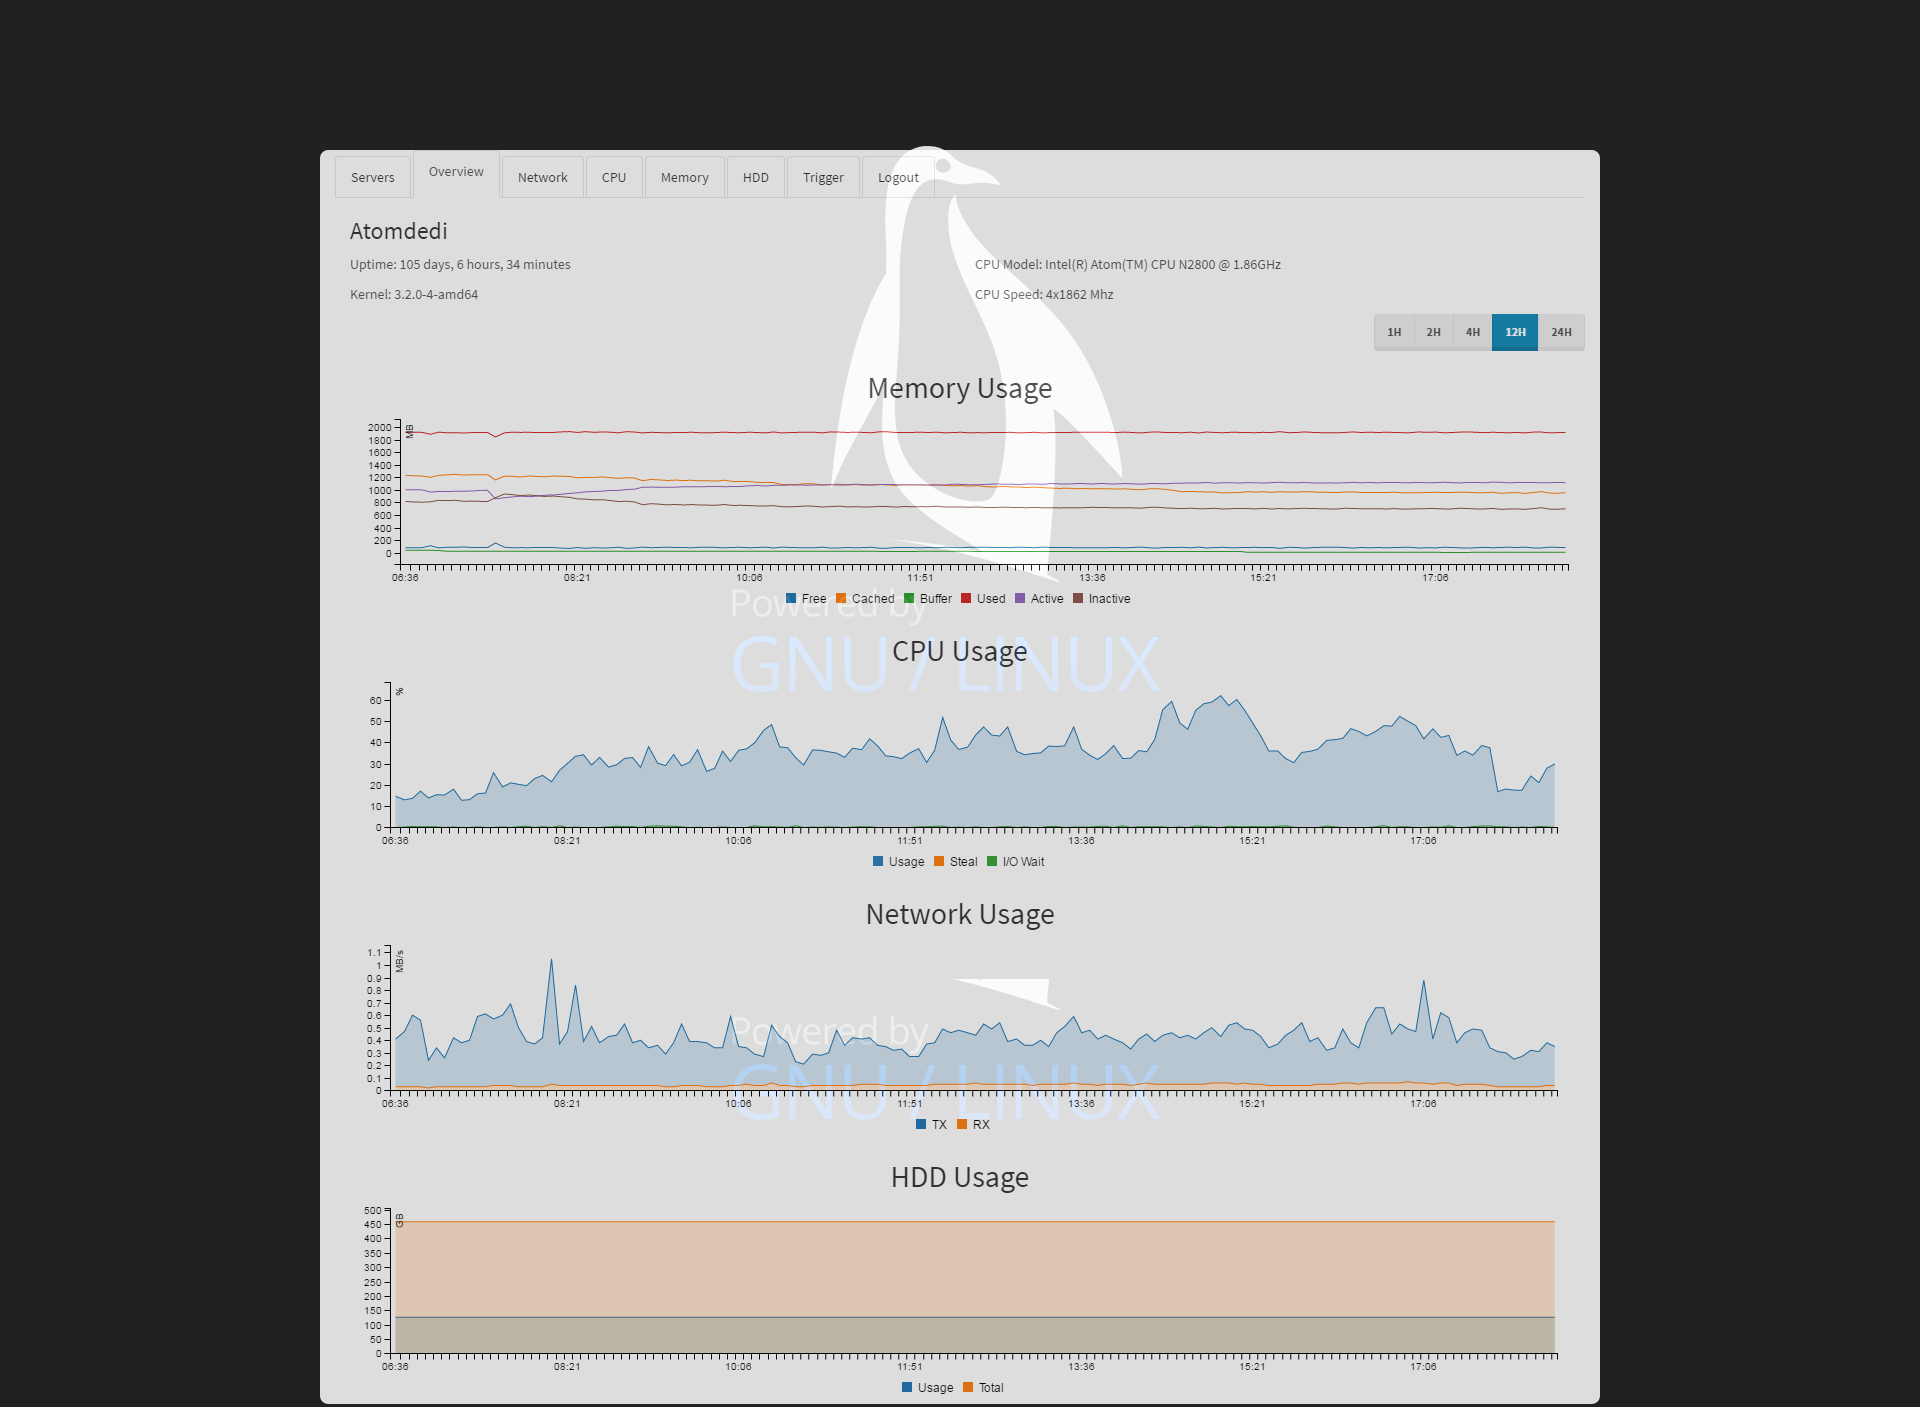Toggle the TX series in network legend
Screen dimensions: 1920x1407
[x=921, y=1125]
